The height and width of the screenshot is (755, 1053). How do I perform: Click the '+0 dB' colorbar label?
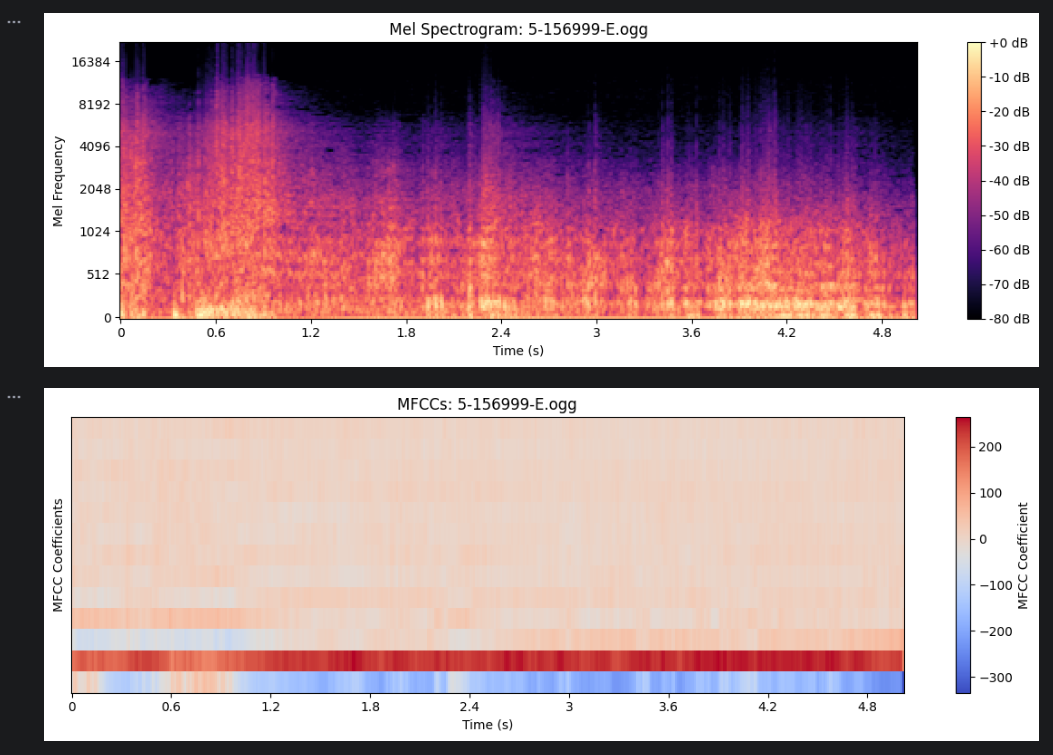click(x=1009, y=43)
